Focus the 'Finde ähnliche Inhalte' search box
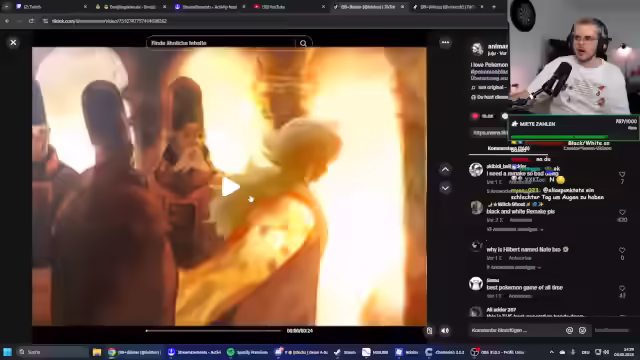The height and width of the screenshot is (360, 640). [222, 43]
